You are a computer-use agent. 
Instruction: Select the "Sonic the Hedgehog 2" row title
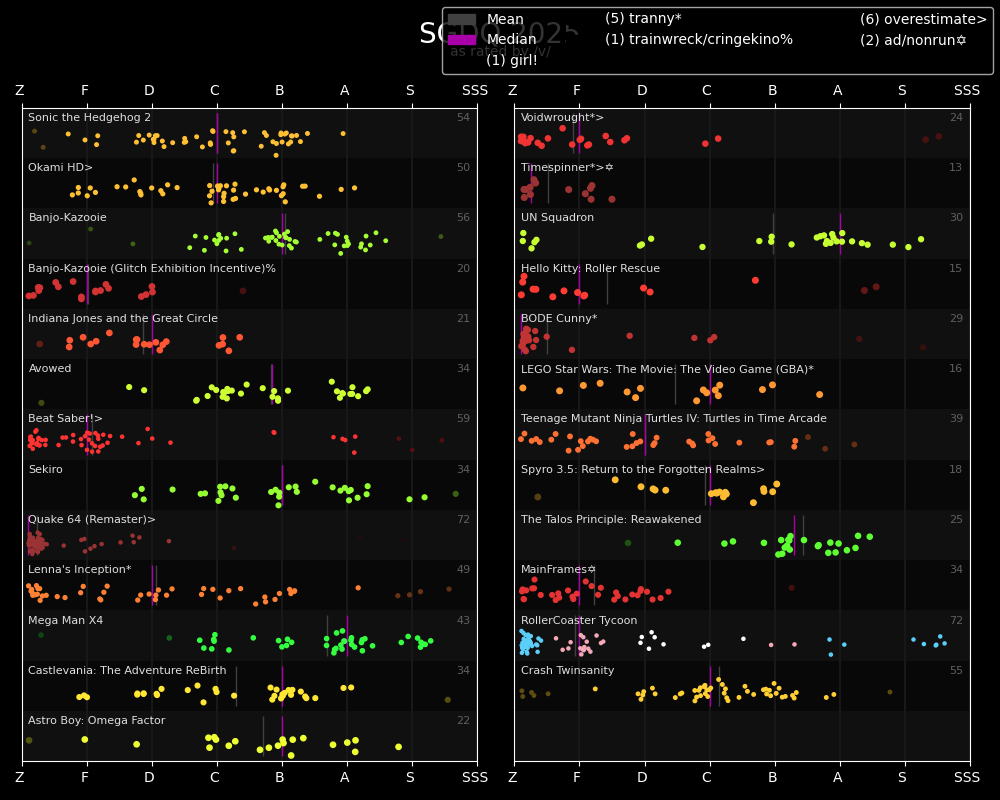click(x=89, y=117)
